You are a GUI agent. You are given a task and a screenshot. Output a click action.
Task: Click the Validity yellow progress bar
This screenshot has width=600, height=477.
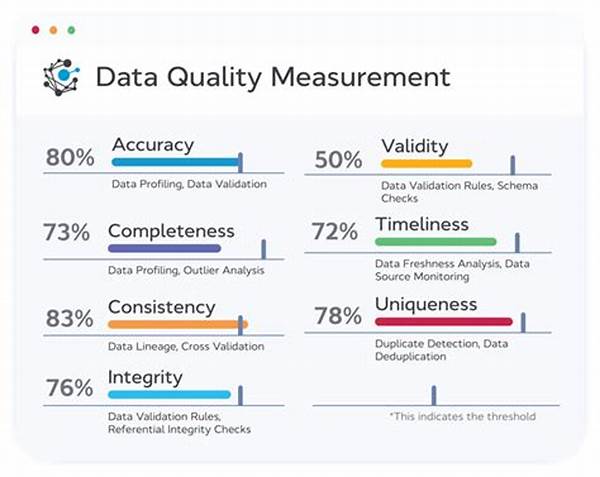(x=426, y=163)
